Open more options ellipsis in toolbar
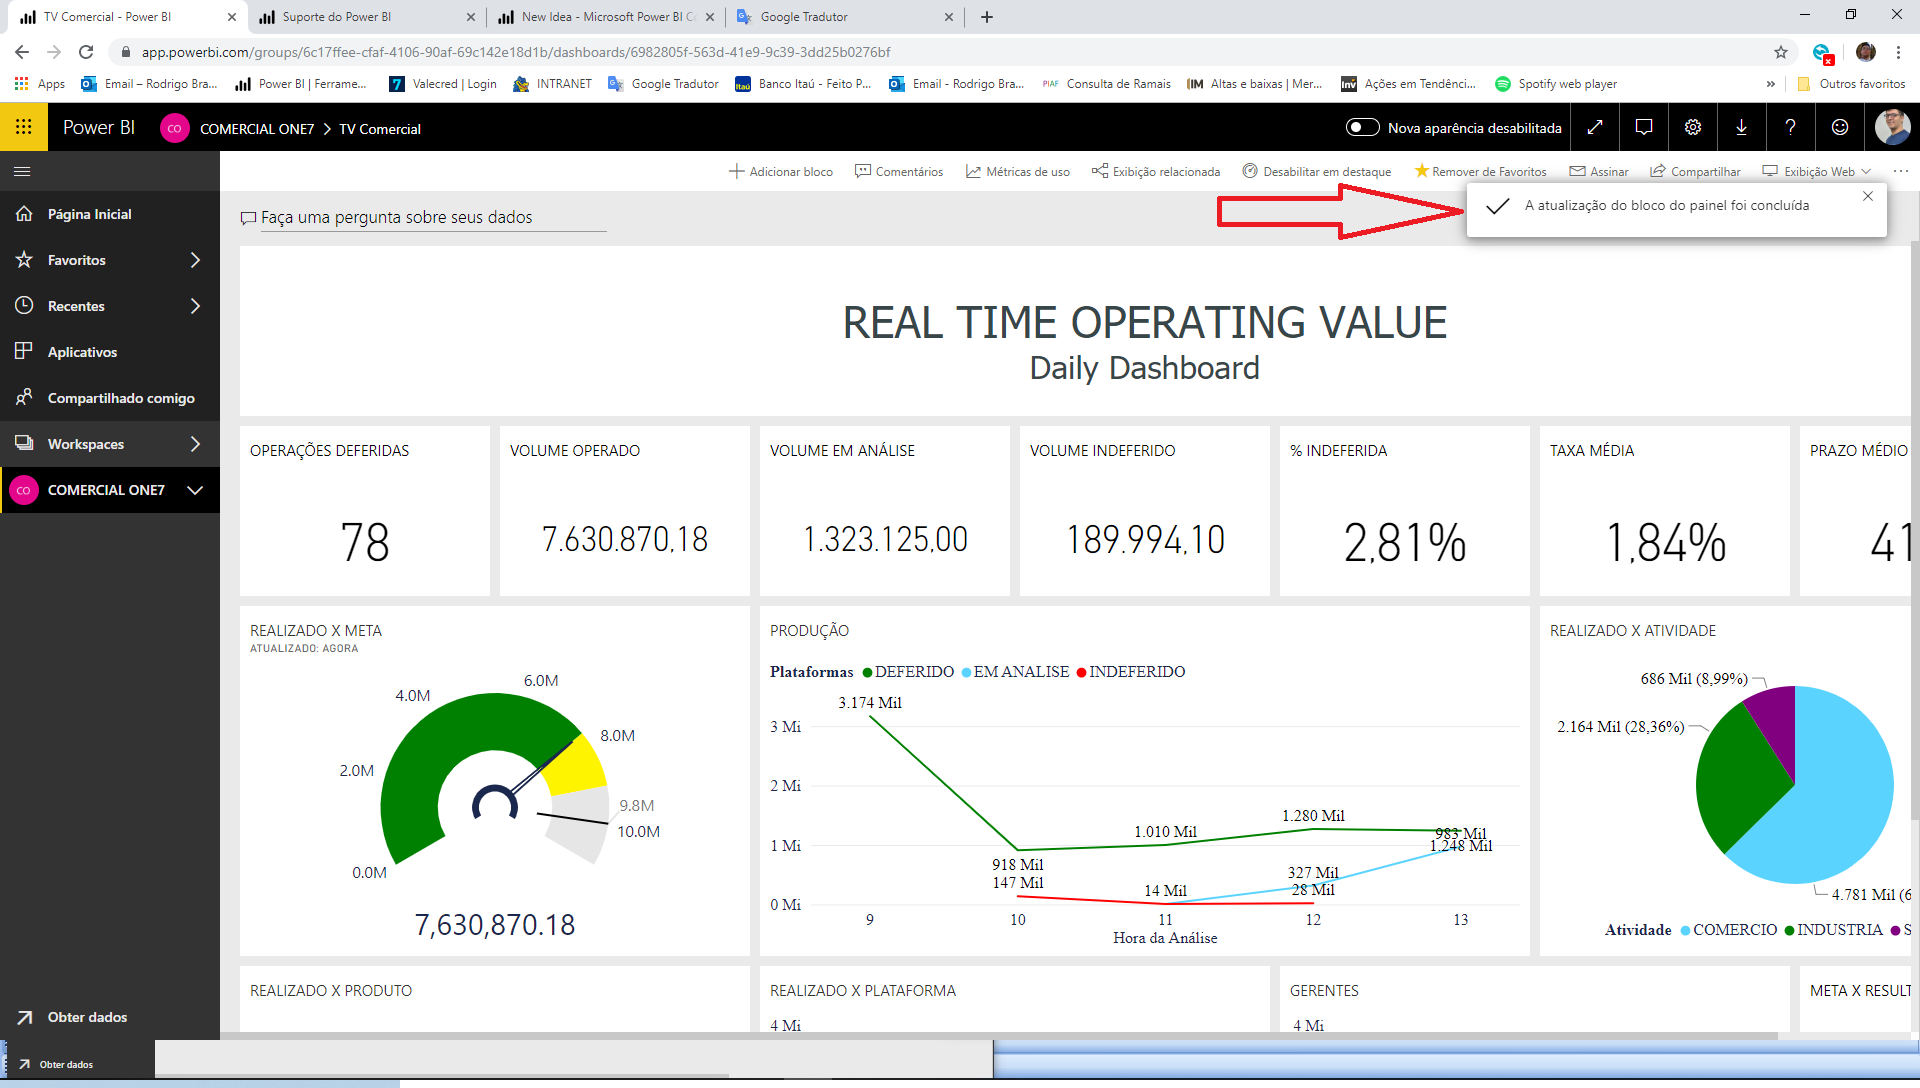This screenshot has width=1920, height=1088. pyautogui.click(x=1900, y=171)
